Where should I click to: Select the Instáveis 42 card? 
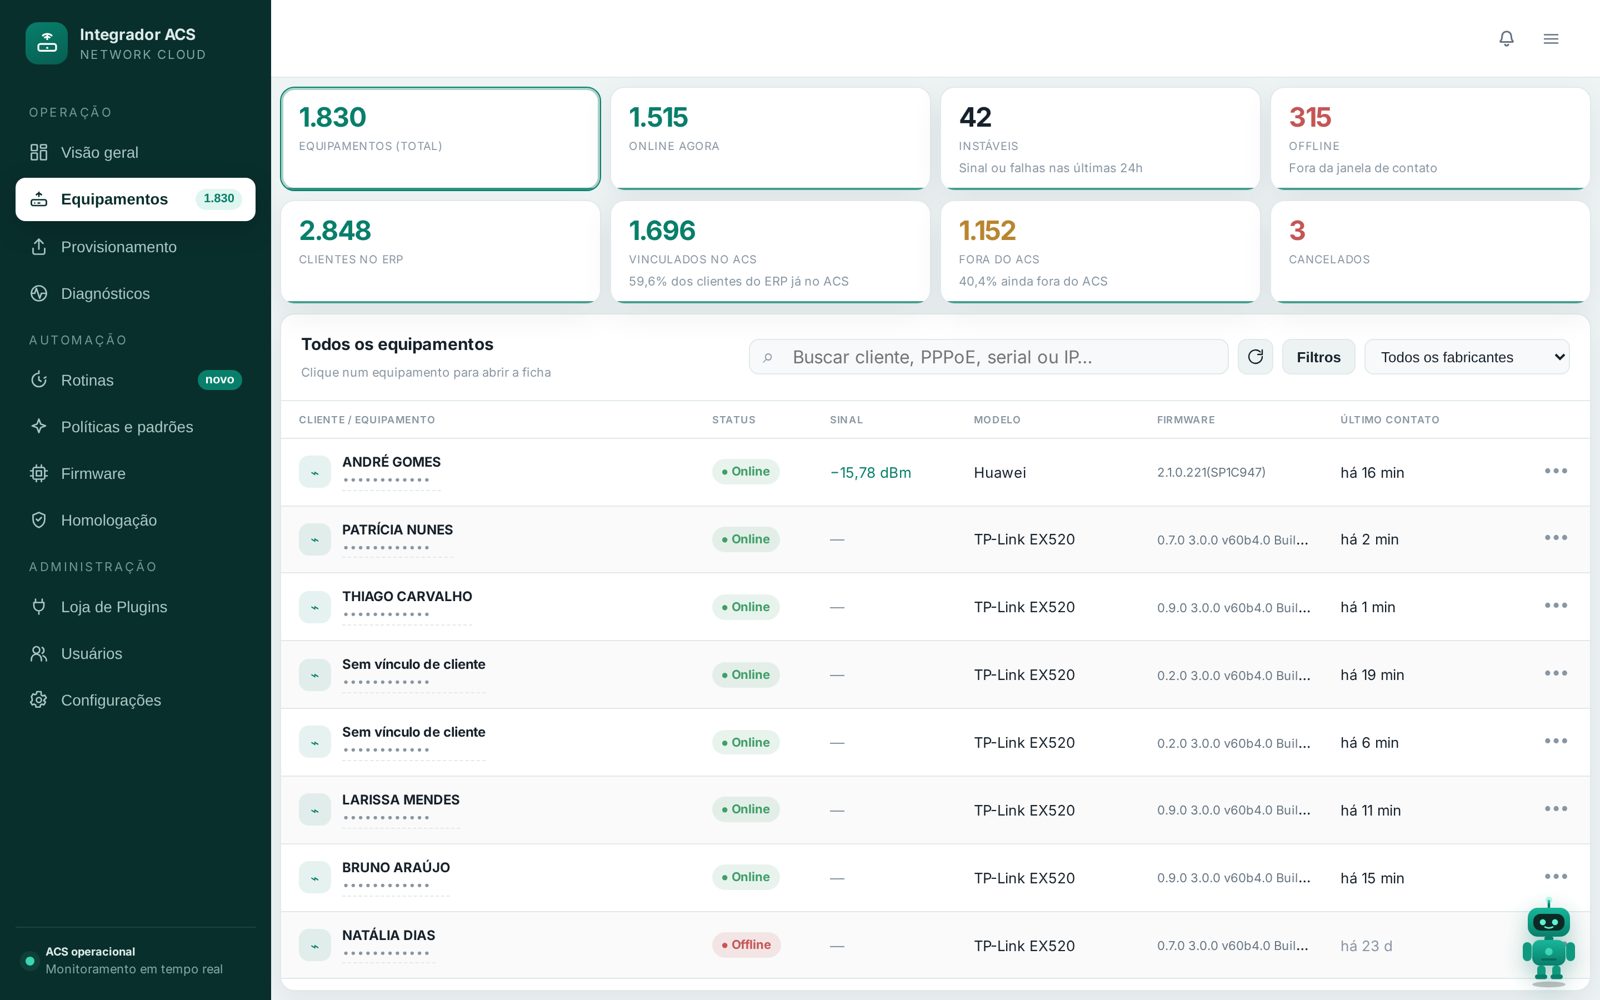(x=1100, y=138)
